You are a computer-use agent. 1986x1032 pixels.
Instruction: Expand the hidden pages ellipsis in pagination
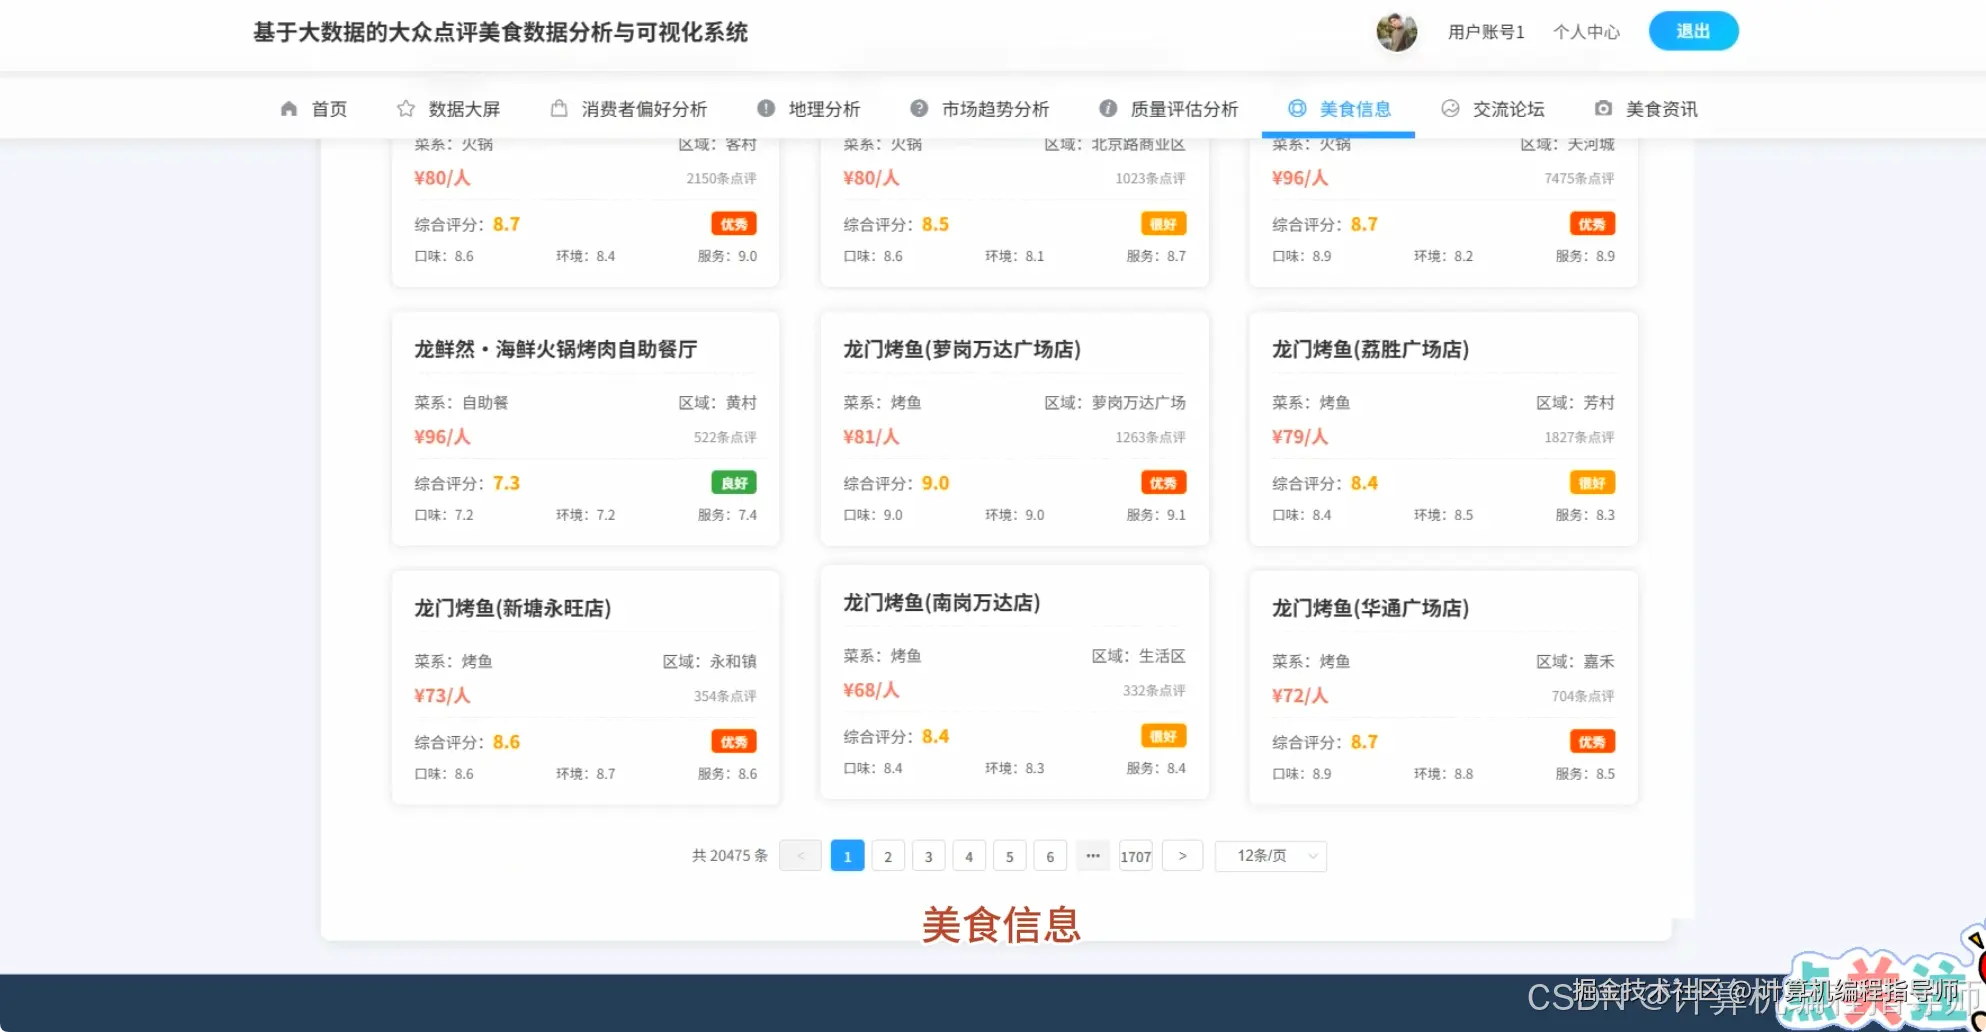1092,856
